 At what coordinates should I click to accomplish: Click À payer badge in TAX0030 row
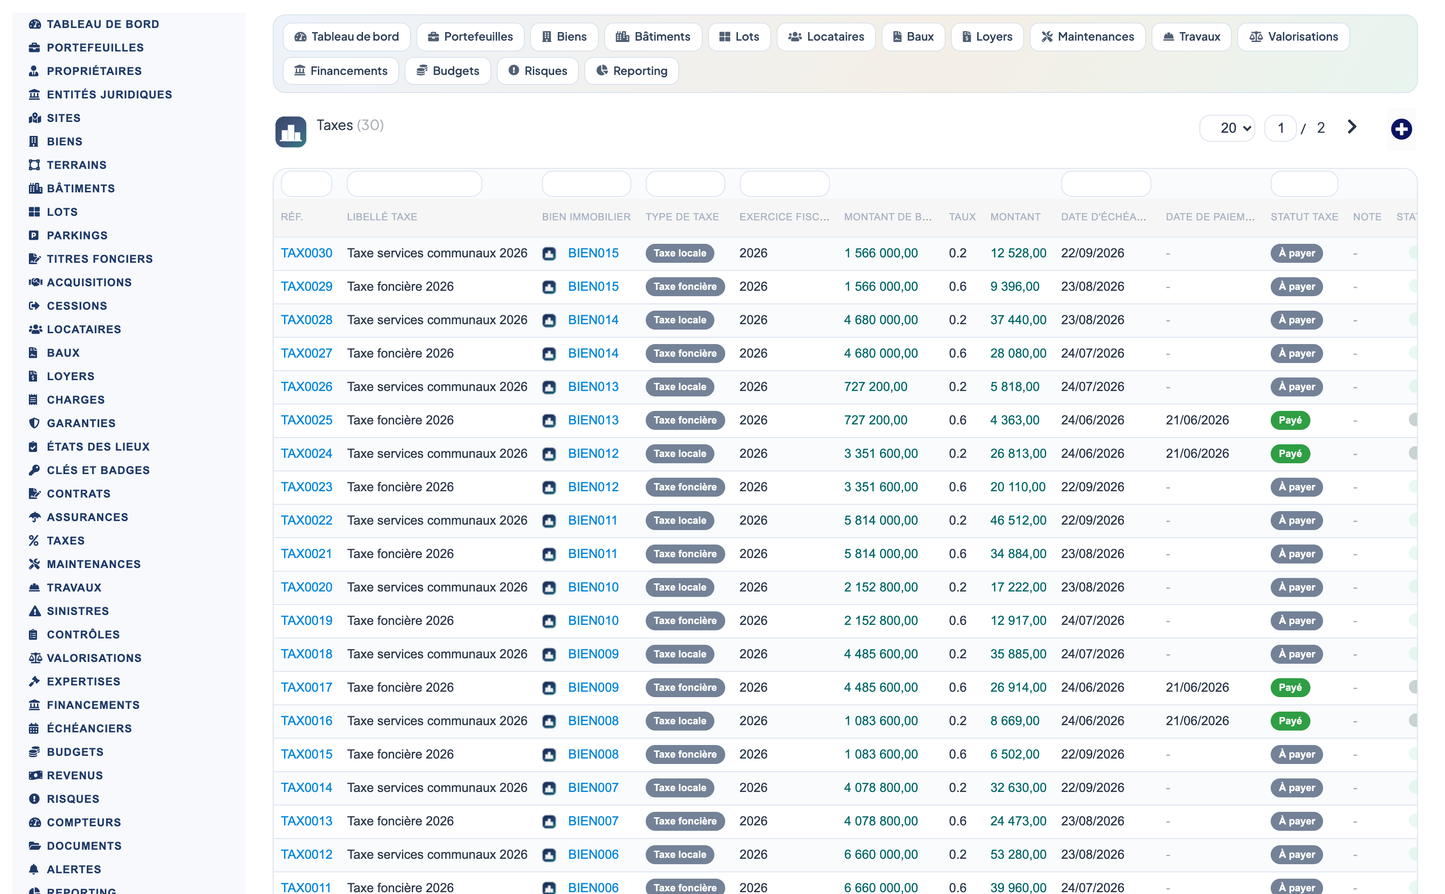click(1297, 253)
